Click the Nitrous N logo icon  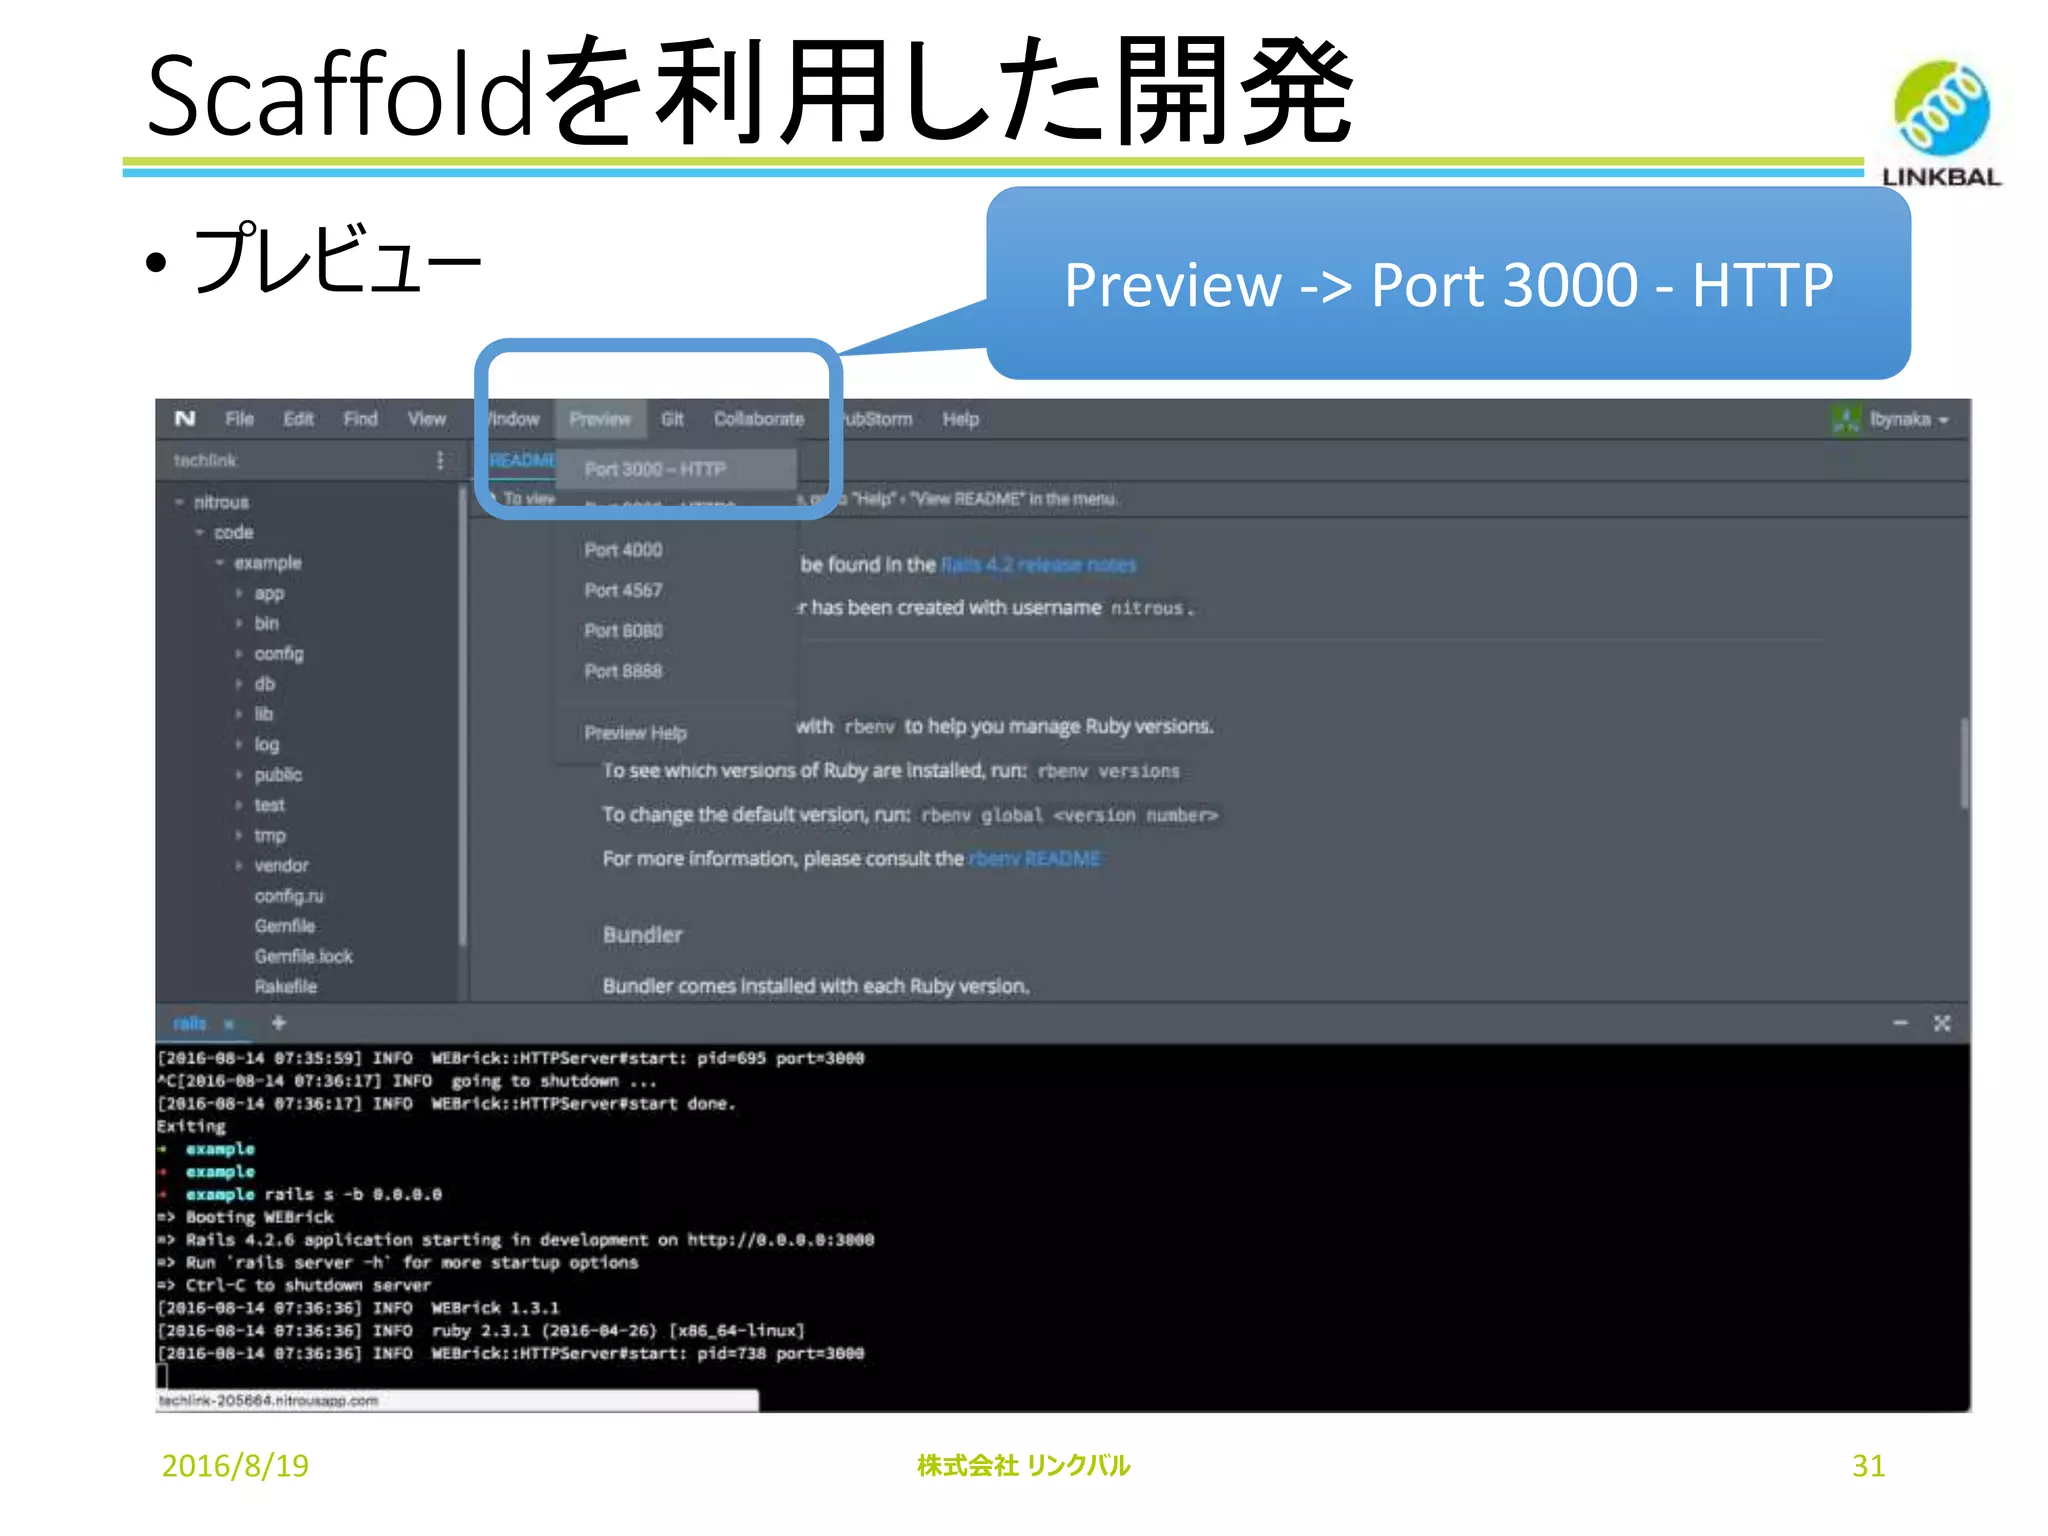185,419
